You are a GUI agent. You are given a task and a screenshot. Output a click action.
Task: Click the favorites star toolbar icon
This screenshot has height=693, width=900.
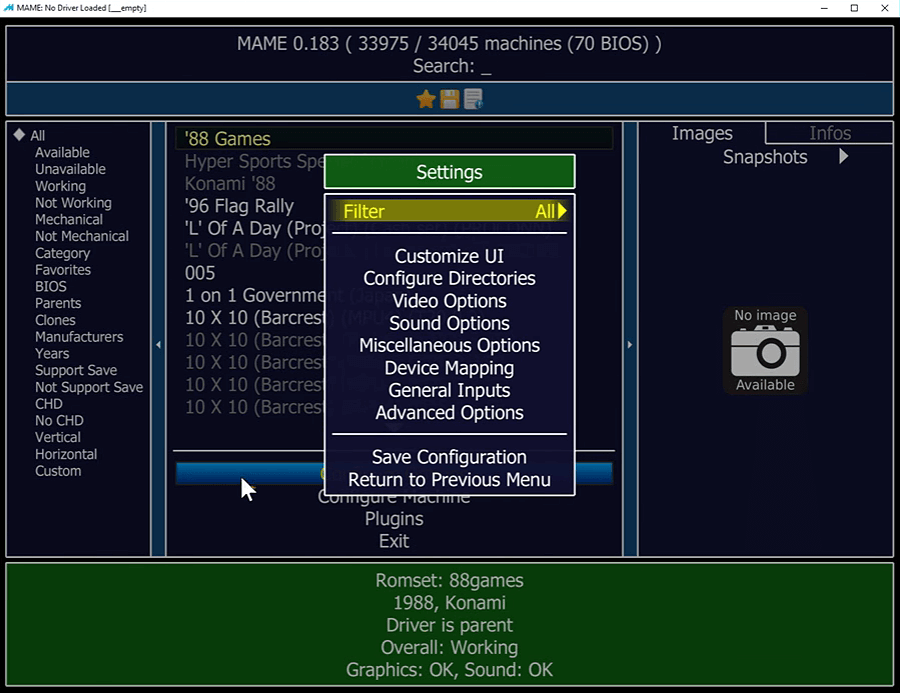click(426, 99)
